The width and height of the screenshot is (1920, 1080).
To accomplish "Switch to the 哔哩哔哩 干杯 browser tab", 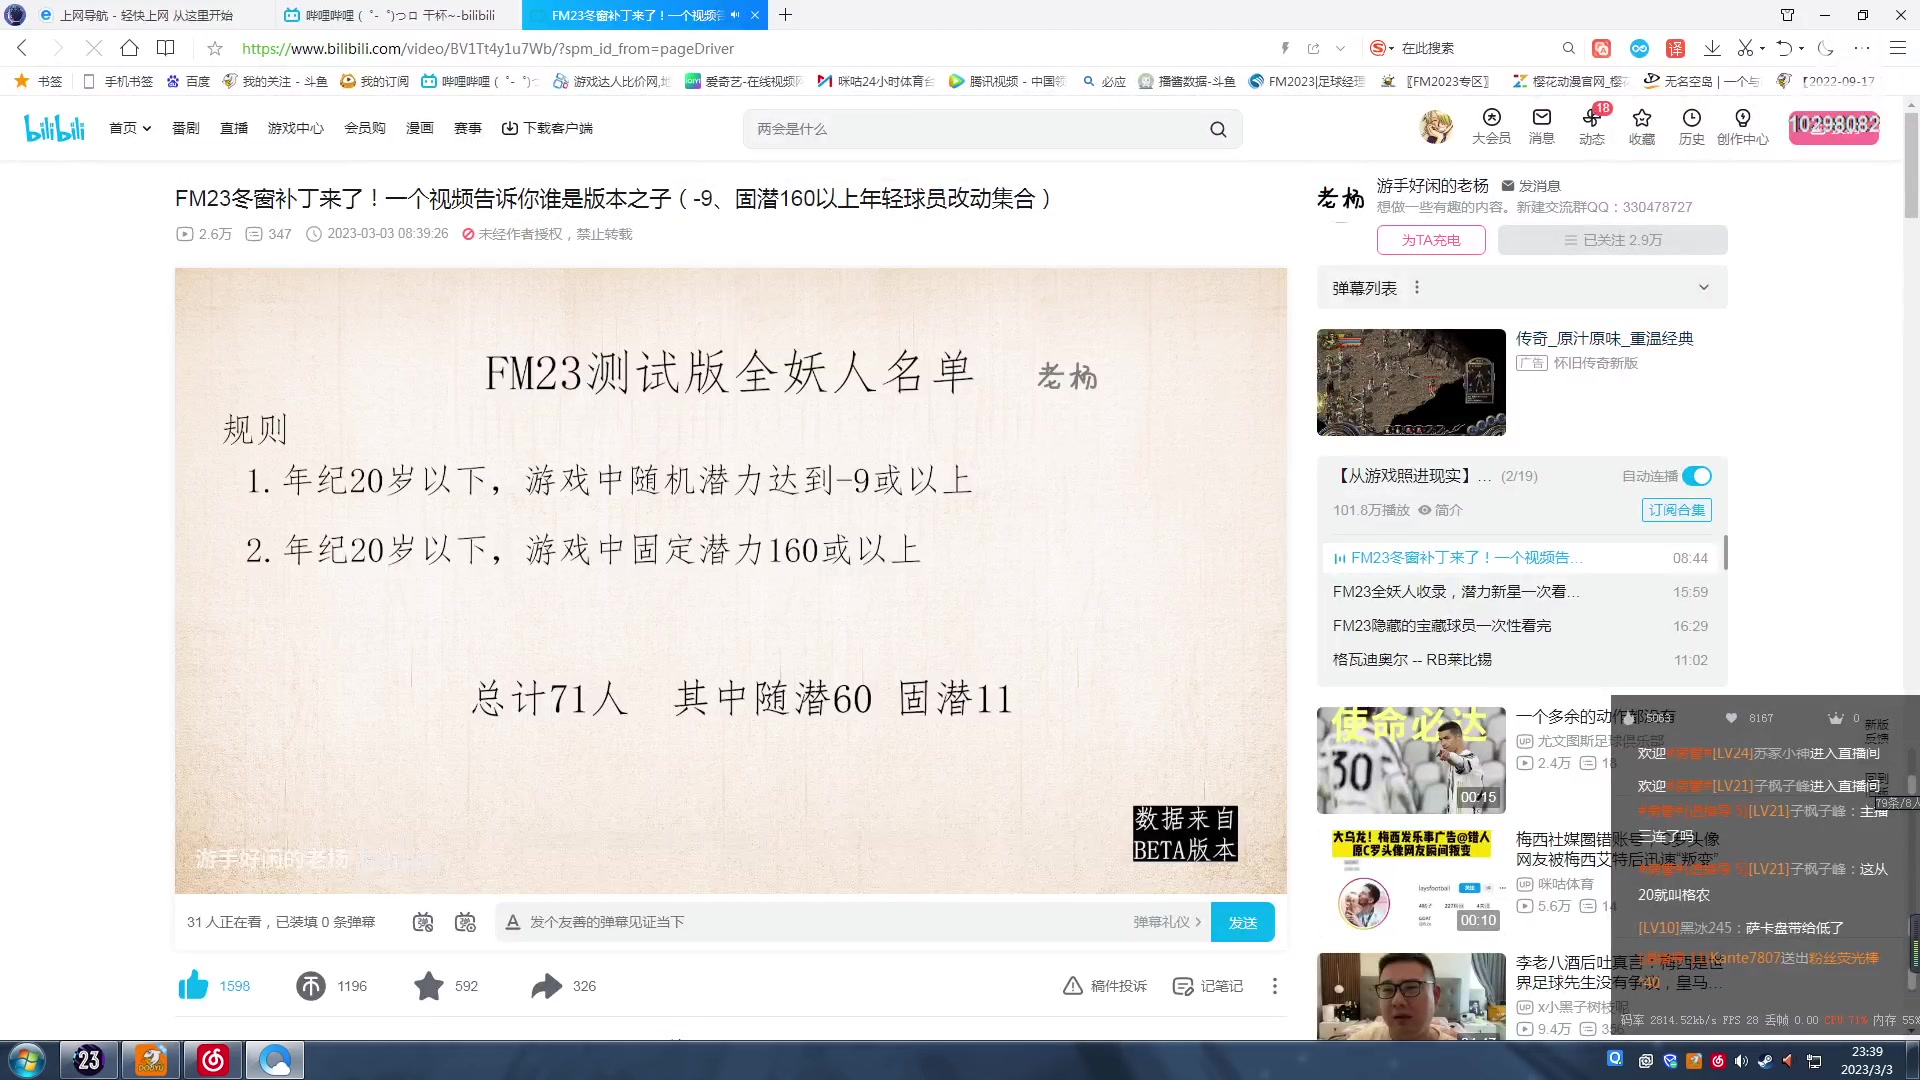I will [396, 15].
